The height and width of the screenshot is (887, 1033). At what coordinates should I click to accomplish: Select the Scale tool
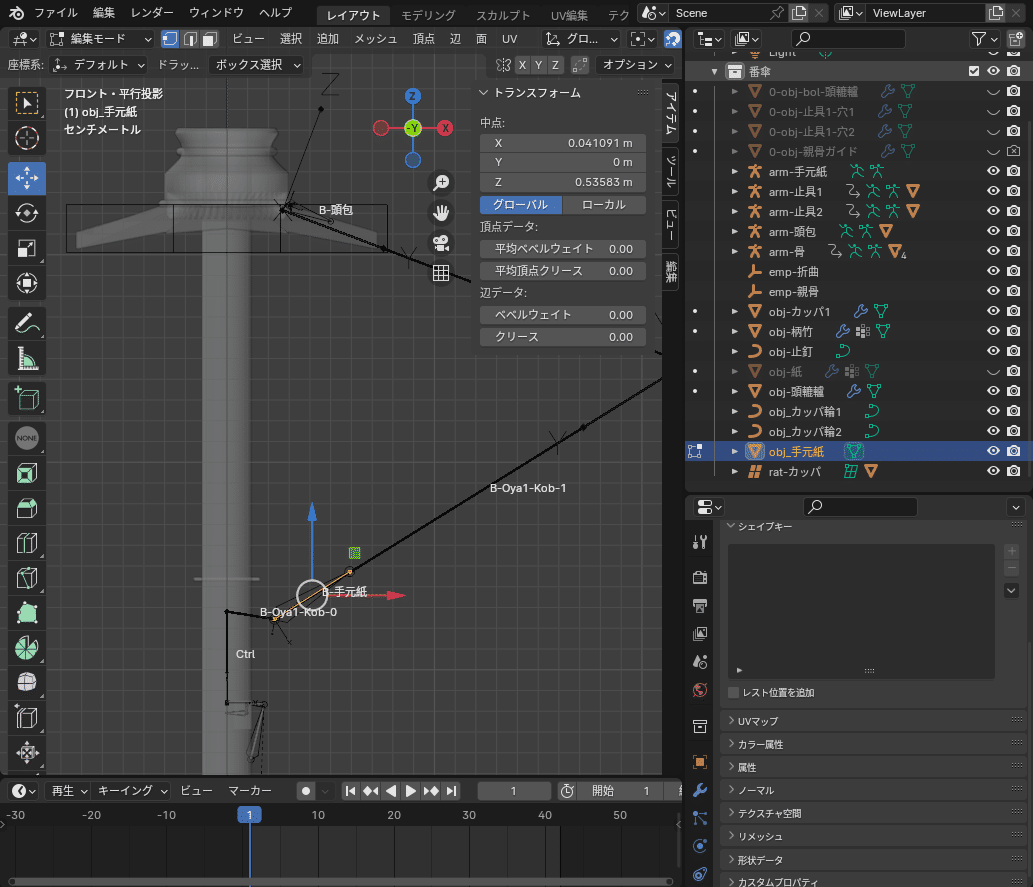27,248
